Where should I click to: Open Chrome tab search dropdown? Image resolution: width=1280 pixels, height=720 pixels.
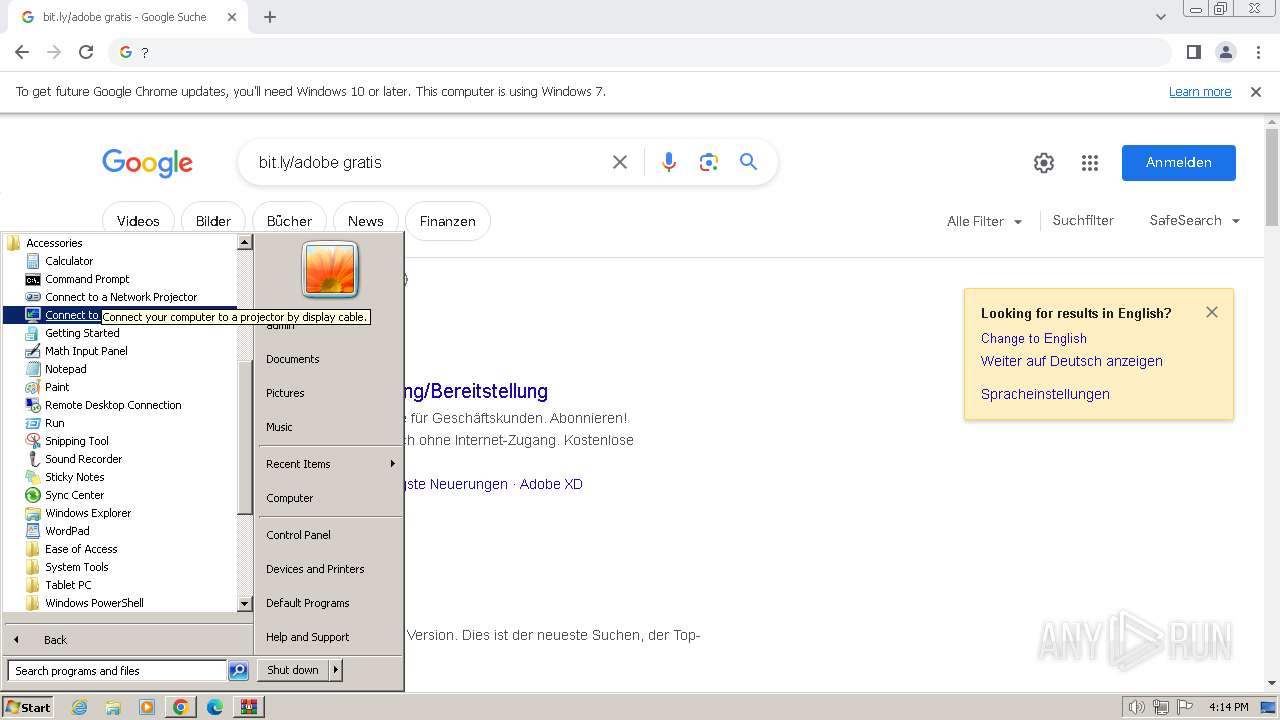[x=1160, y=17]
